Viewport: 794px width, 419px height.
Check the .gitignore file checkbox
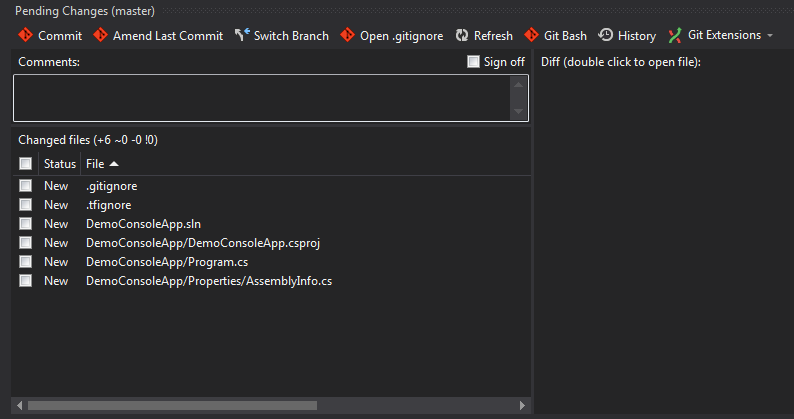tap(25, 186)
